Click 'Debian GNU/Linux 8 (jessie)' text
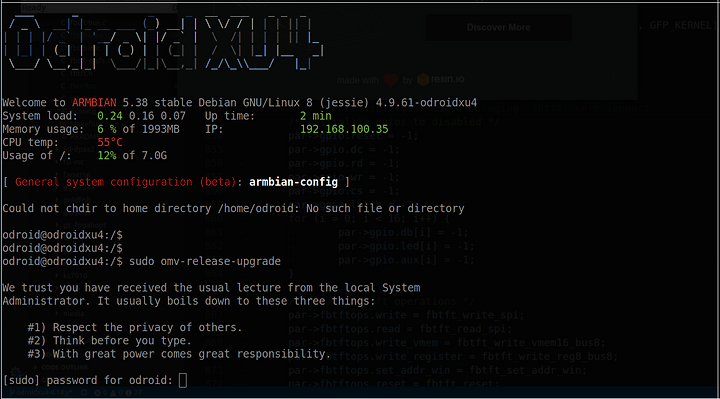The image size is (720, 399). tap(284, 103)
